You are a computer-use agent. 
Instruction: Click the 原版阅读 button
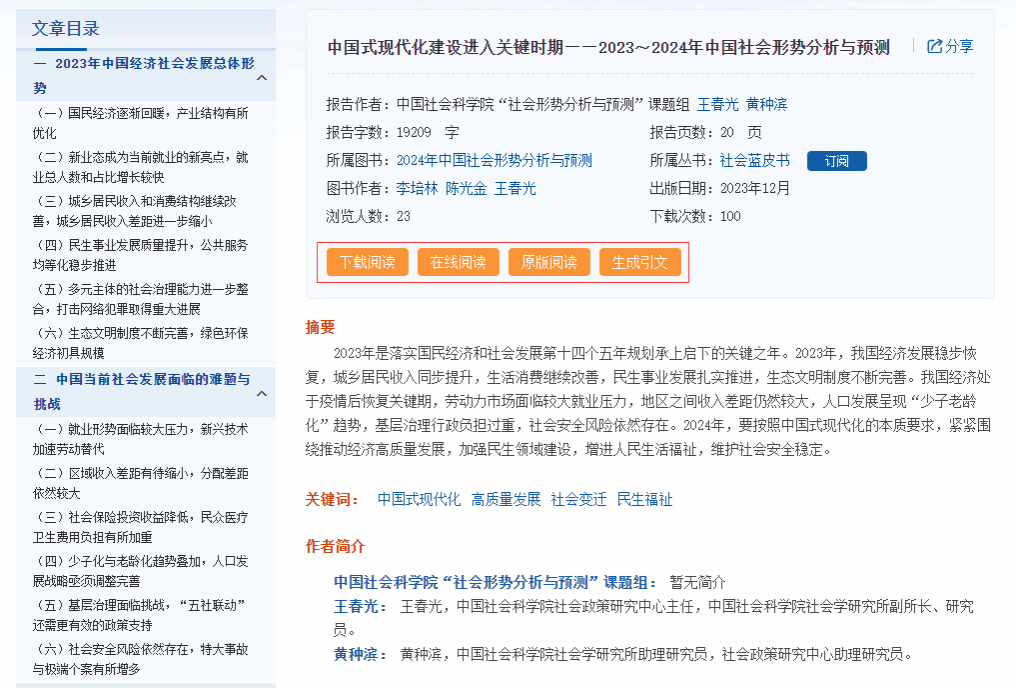tap(549, 262)
